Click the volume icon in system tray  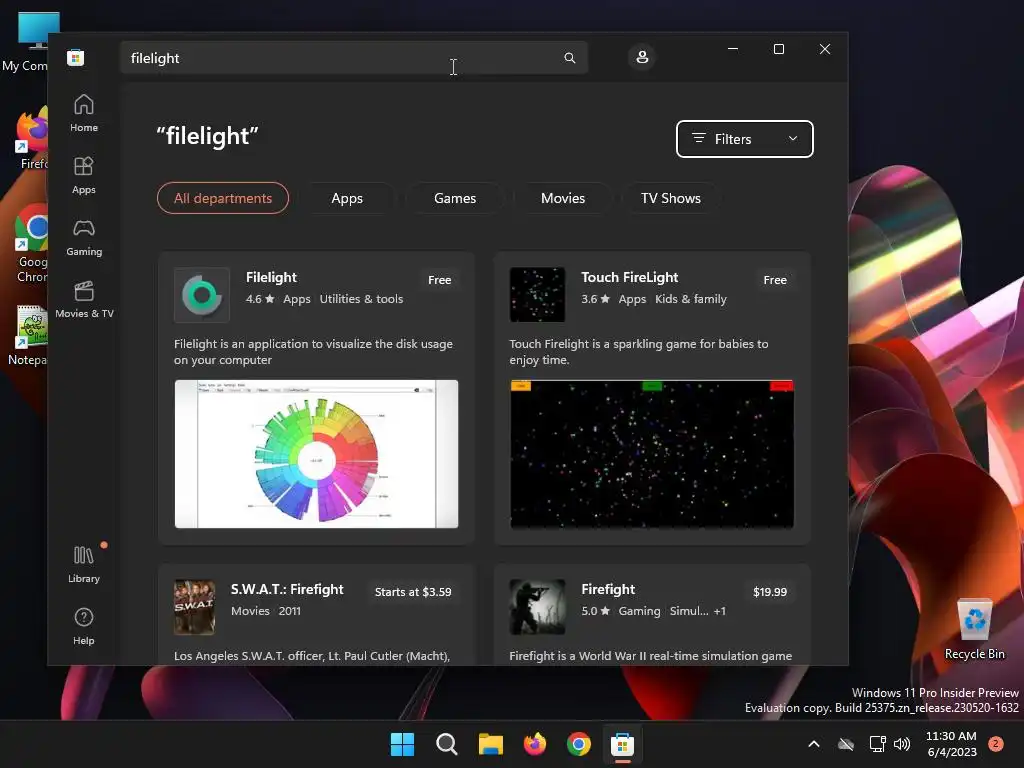(x=902, y=744)
